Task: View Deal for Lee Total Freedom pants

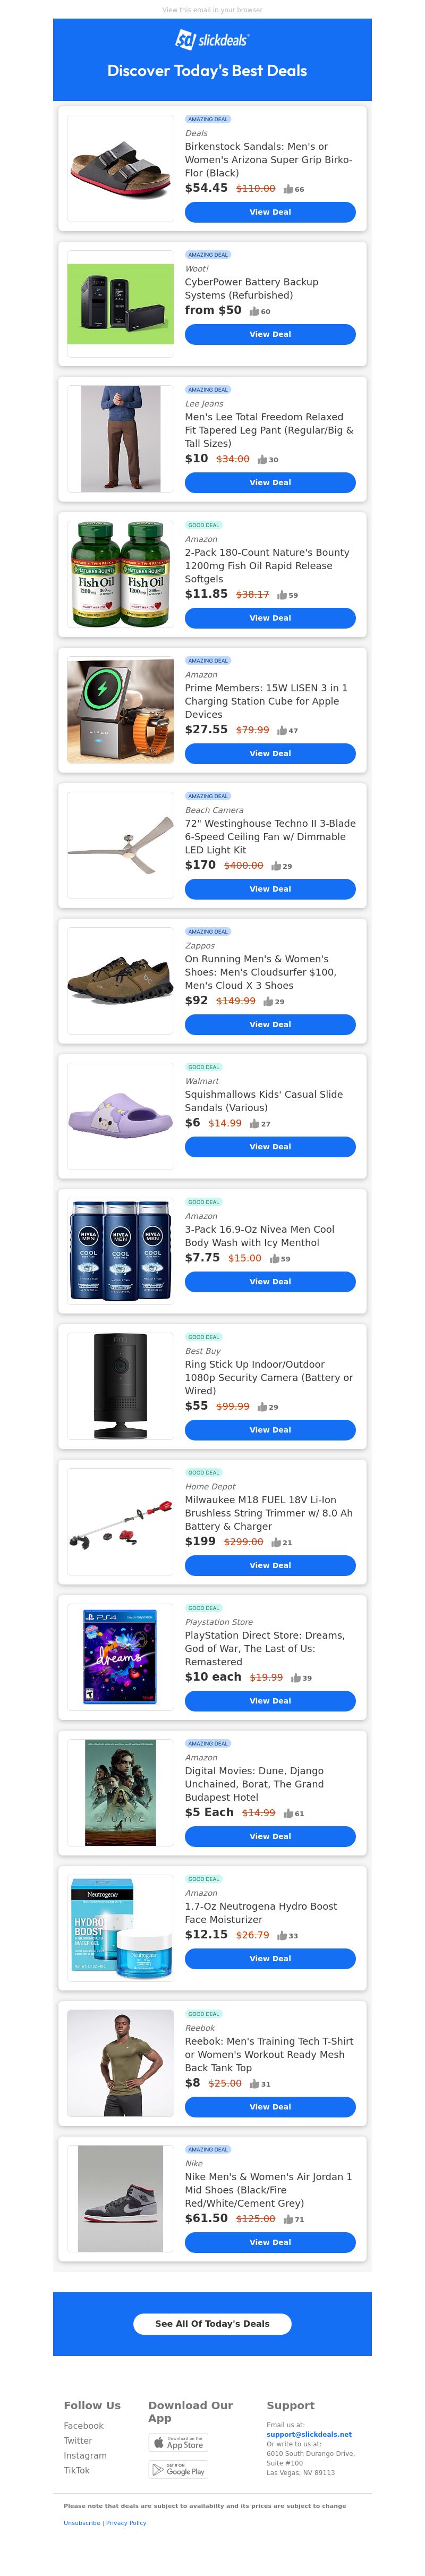Action: tap(270, 482)
